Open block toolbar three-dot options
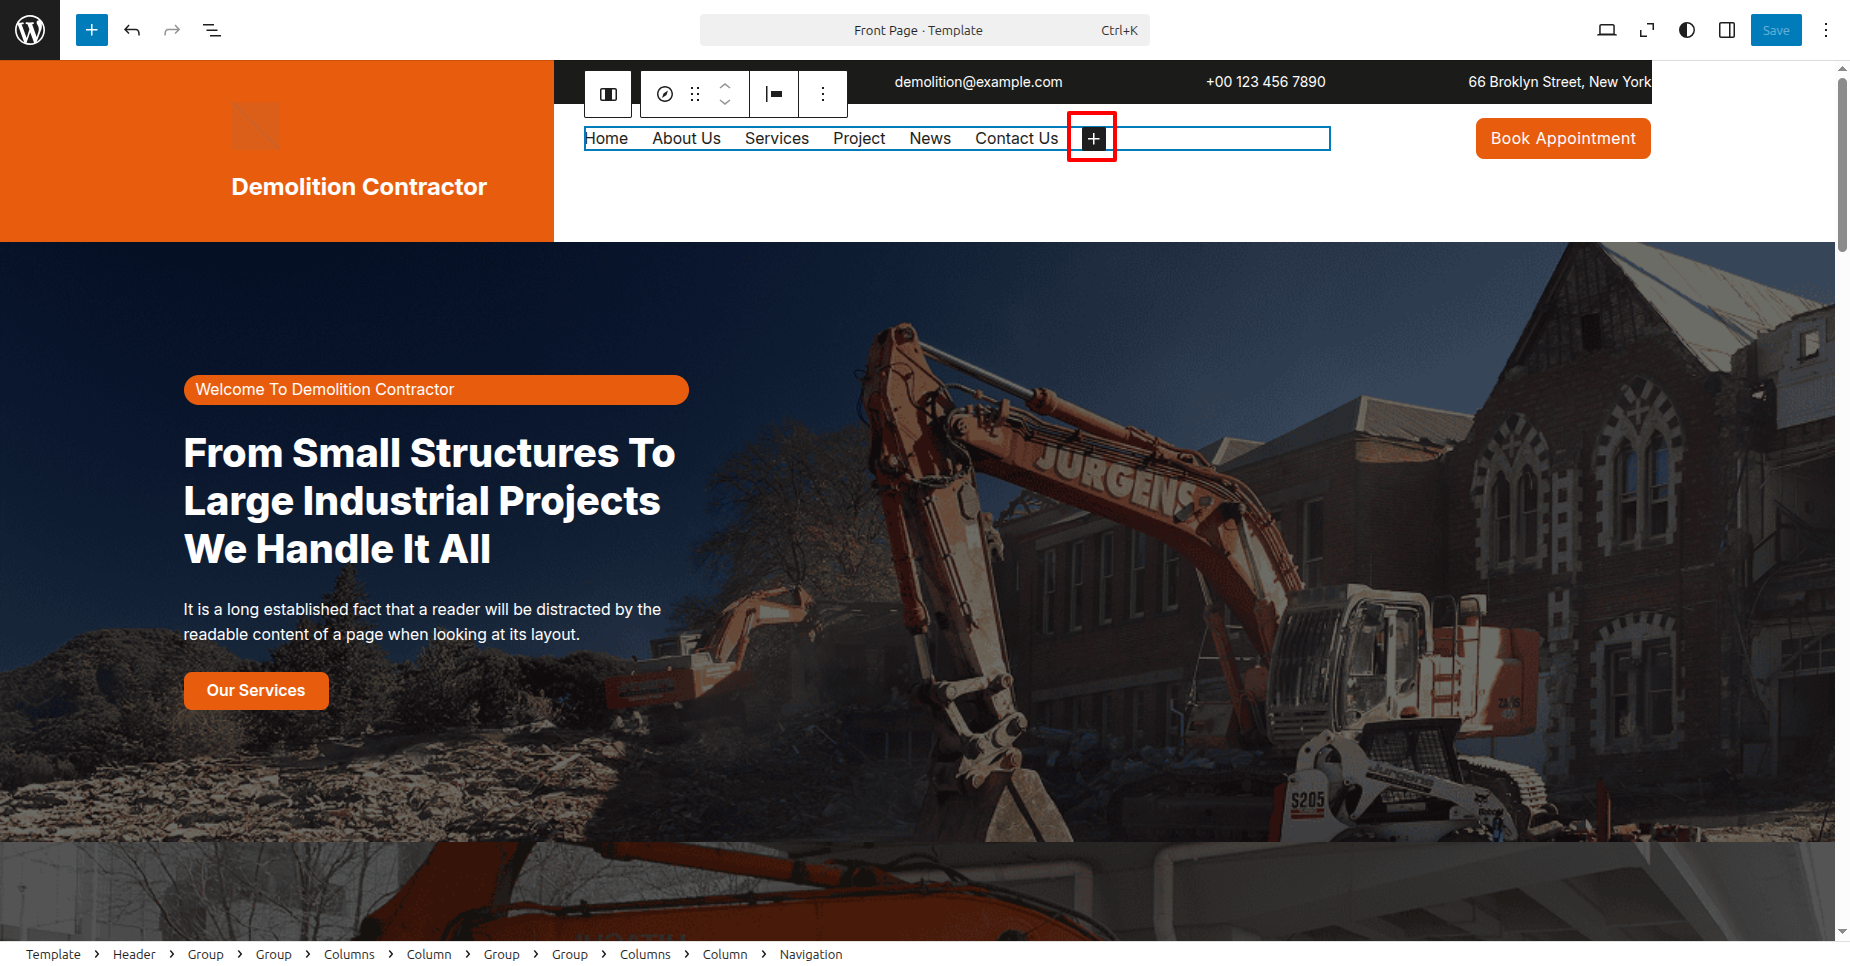 pos(823,94)
